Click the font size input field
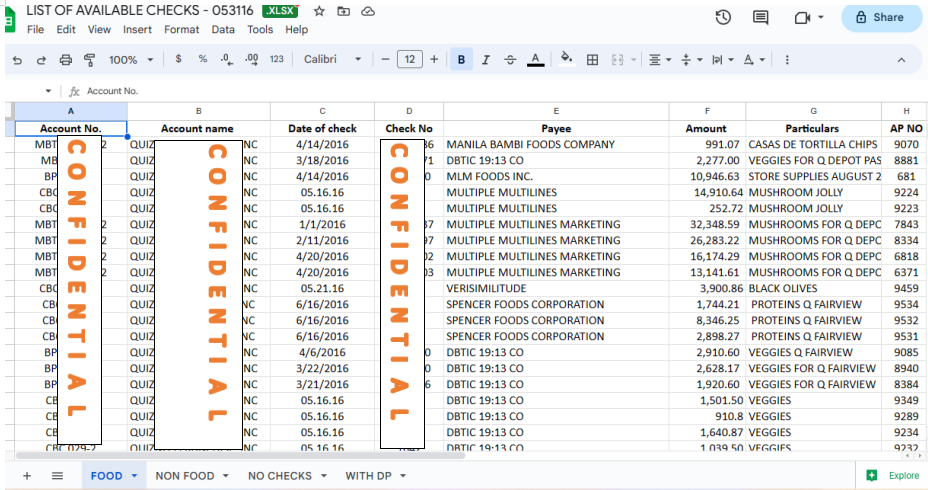Viewport: 928px width, 490px height. pos(410,60)
